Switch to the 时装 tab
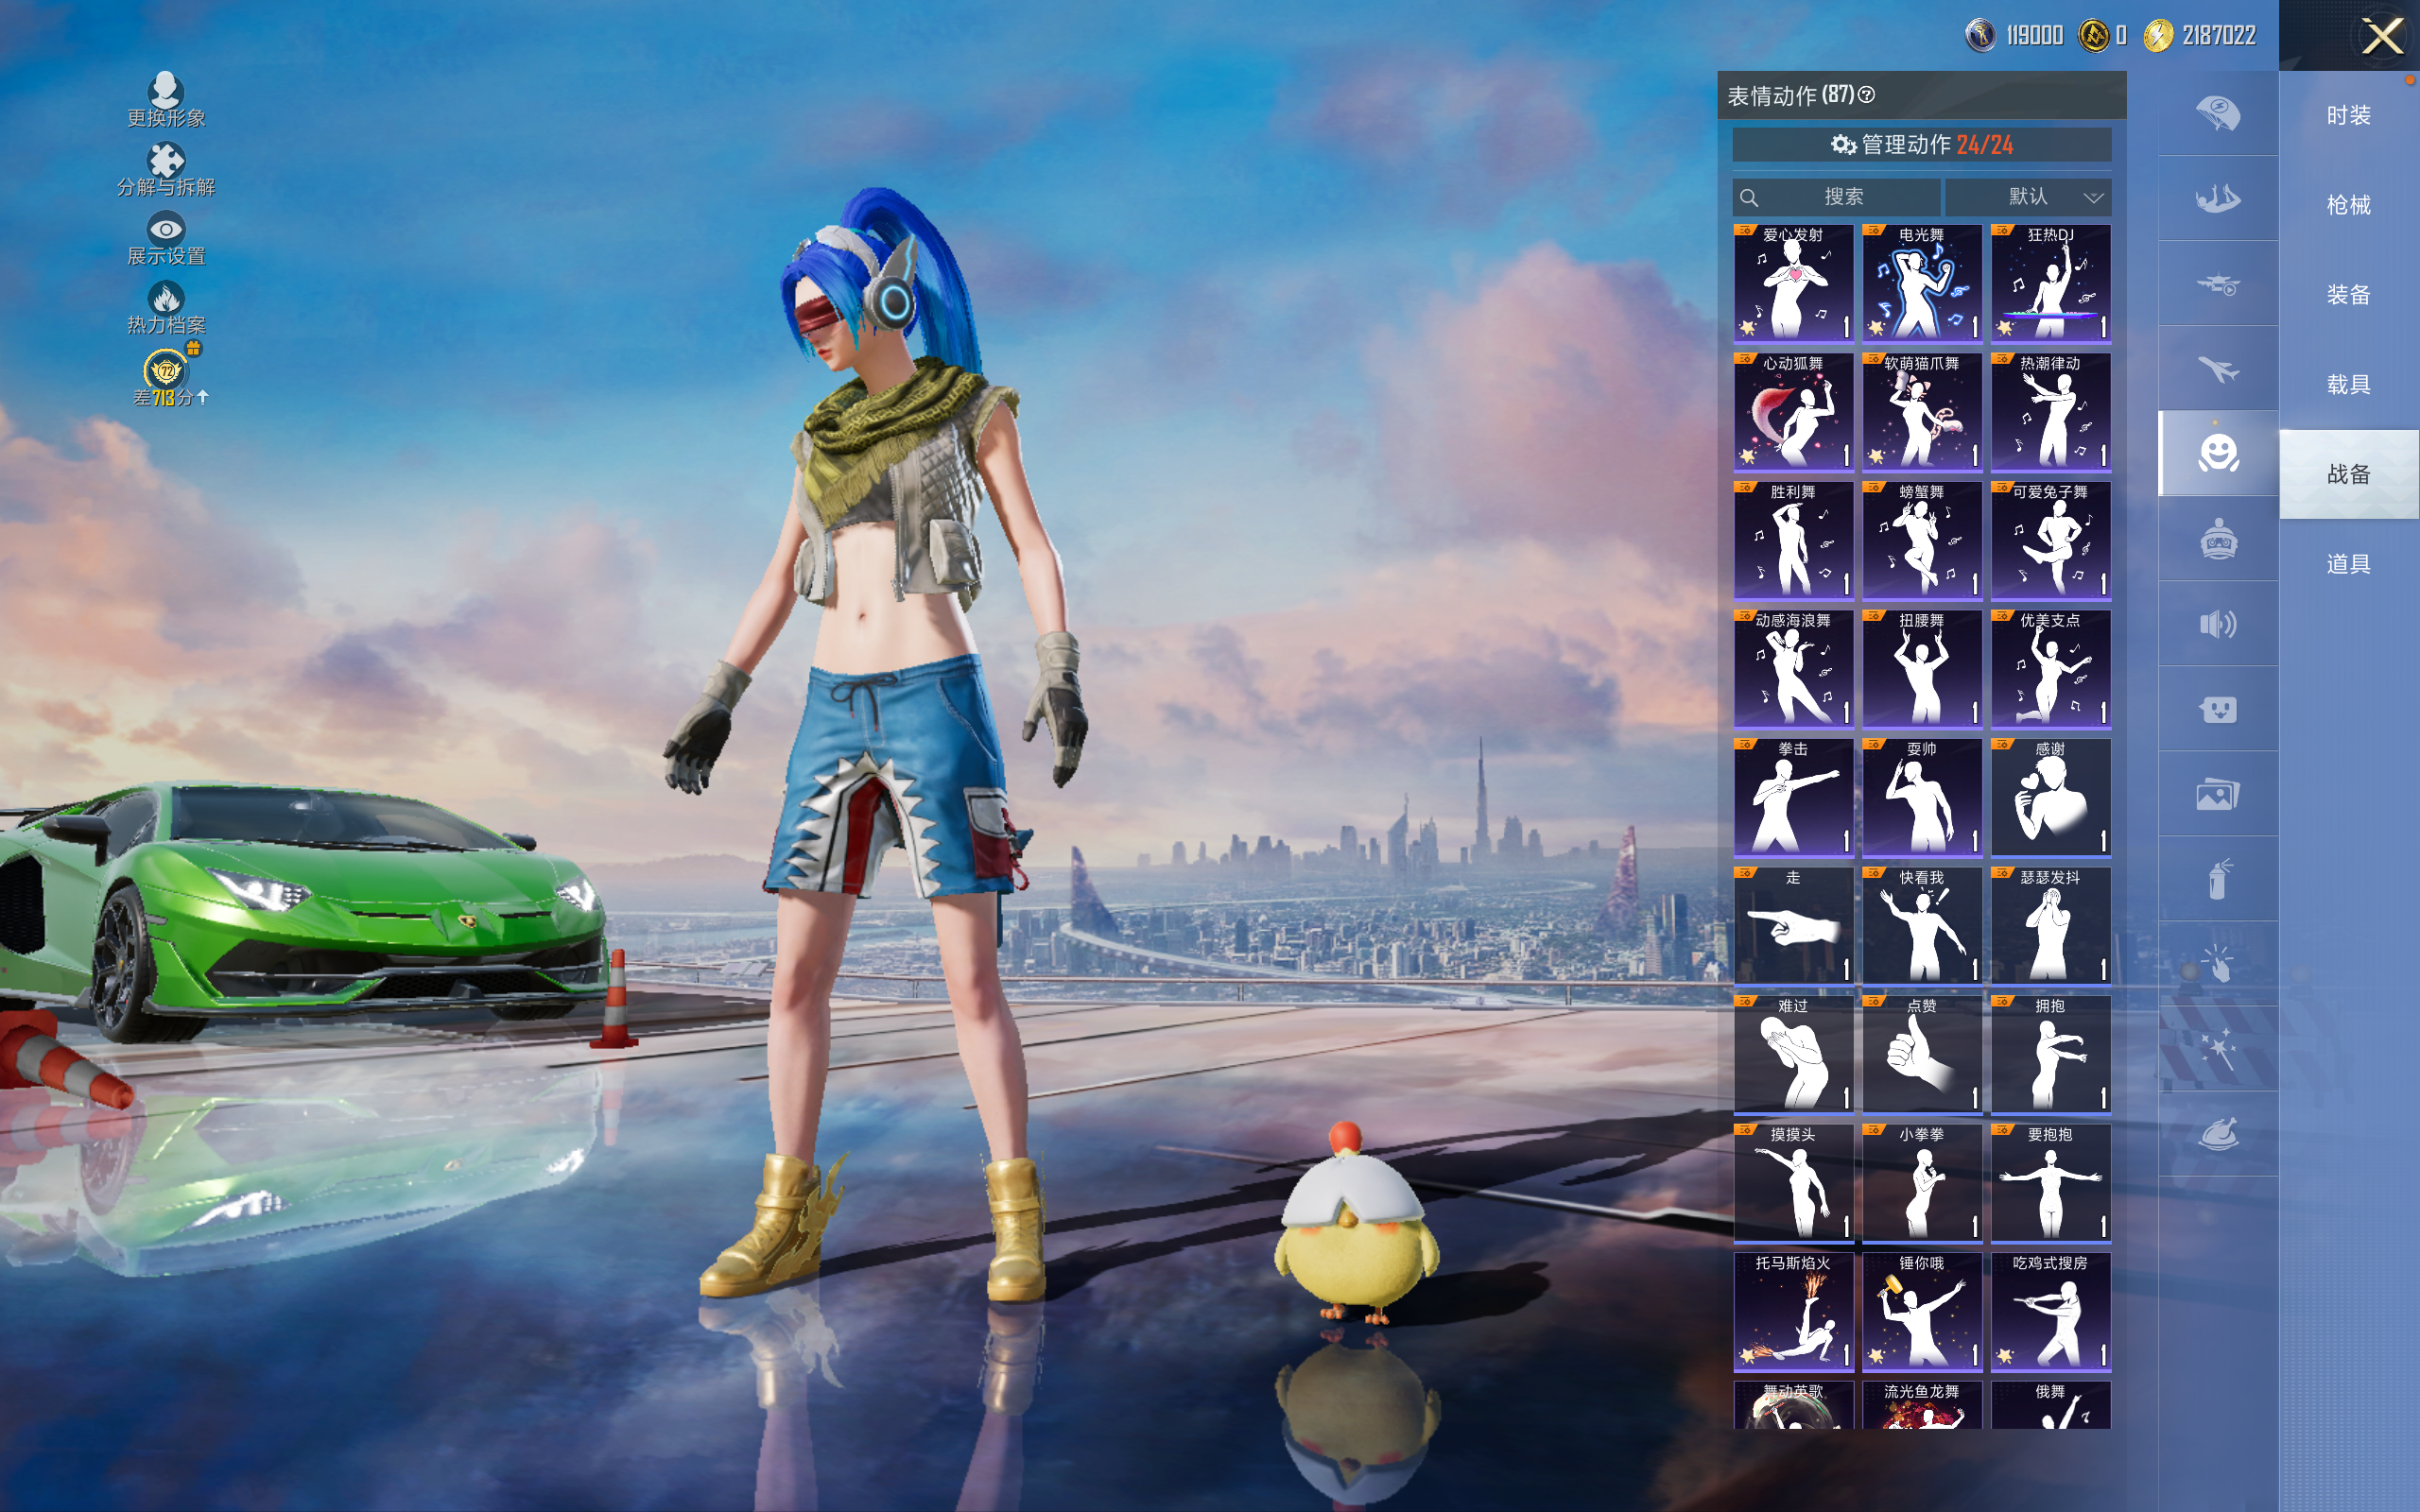Screen dimensions: 2420x1512 (x=2348, y=115)
